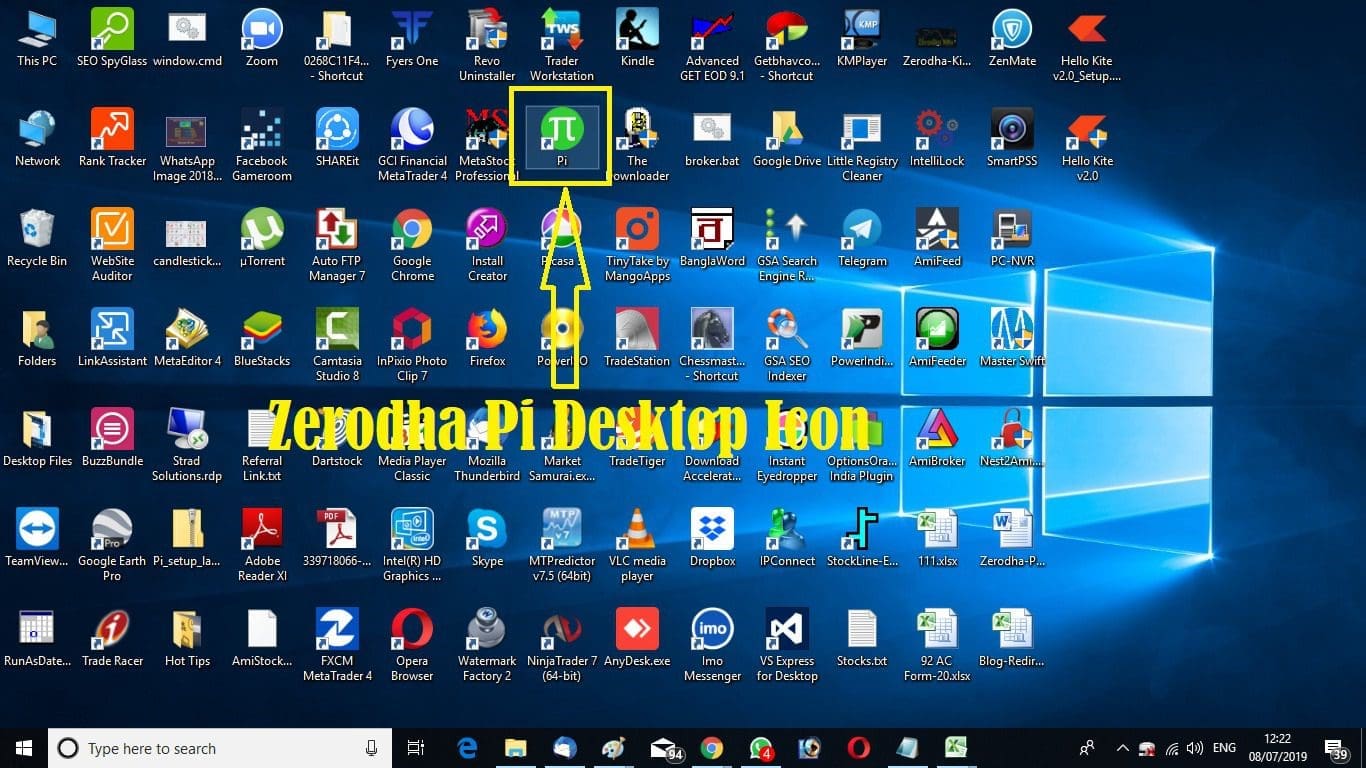
Task: Click the 'Type here to search' box
Action: coord(219,748)
